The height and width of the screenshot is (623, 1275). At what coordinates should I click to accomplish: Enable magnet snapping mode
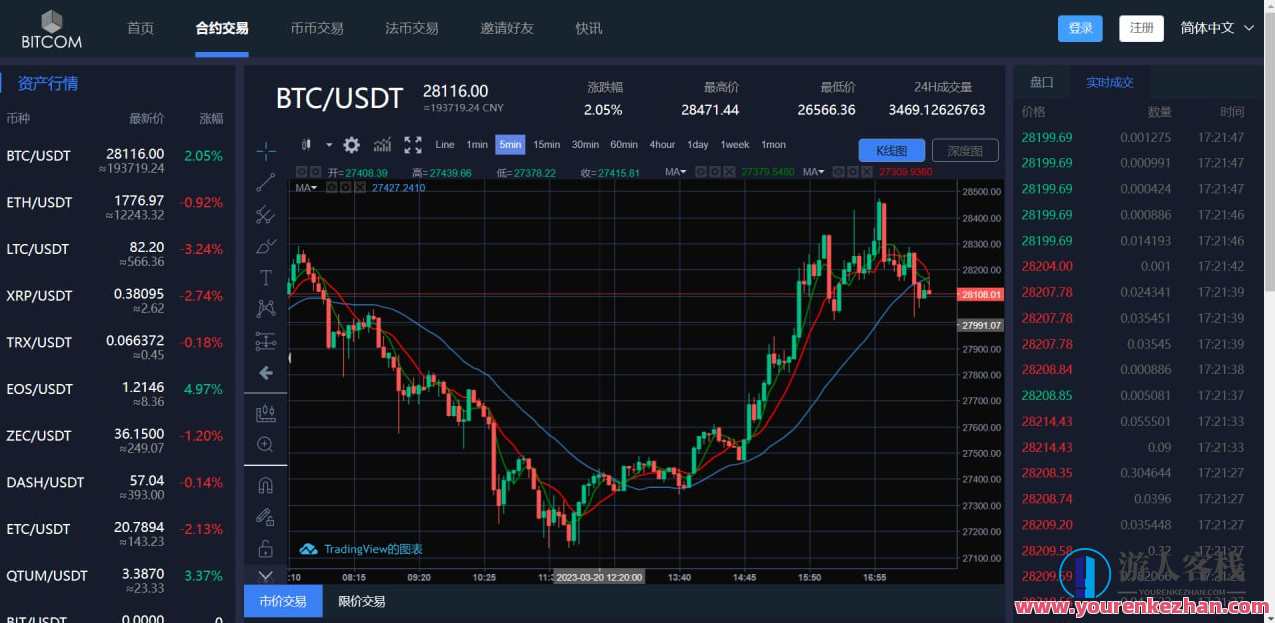265,484
